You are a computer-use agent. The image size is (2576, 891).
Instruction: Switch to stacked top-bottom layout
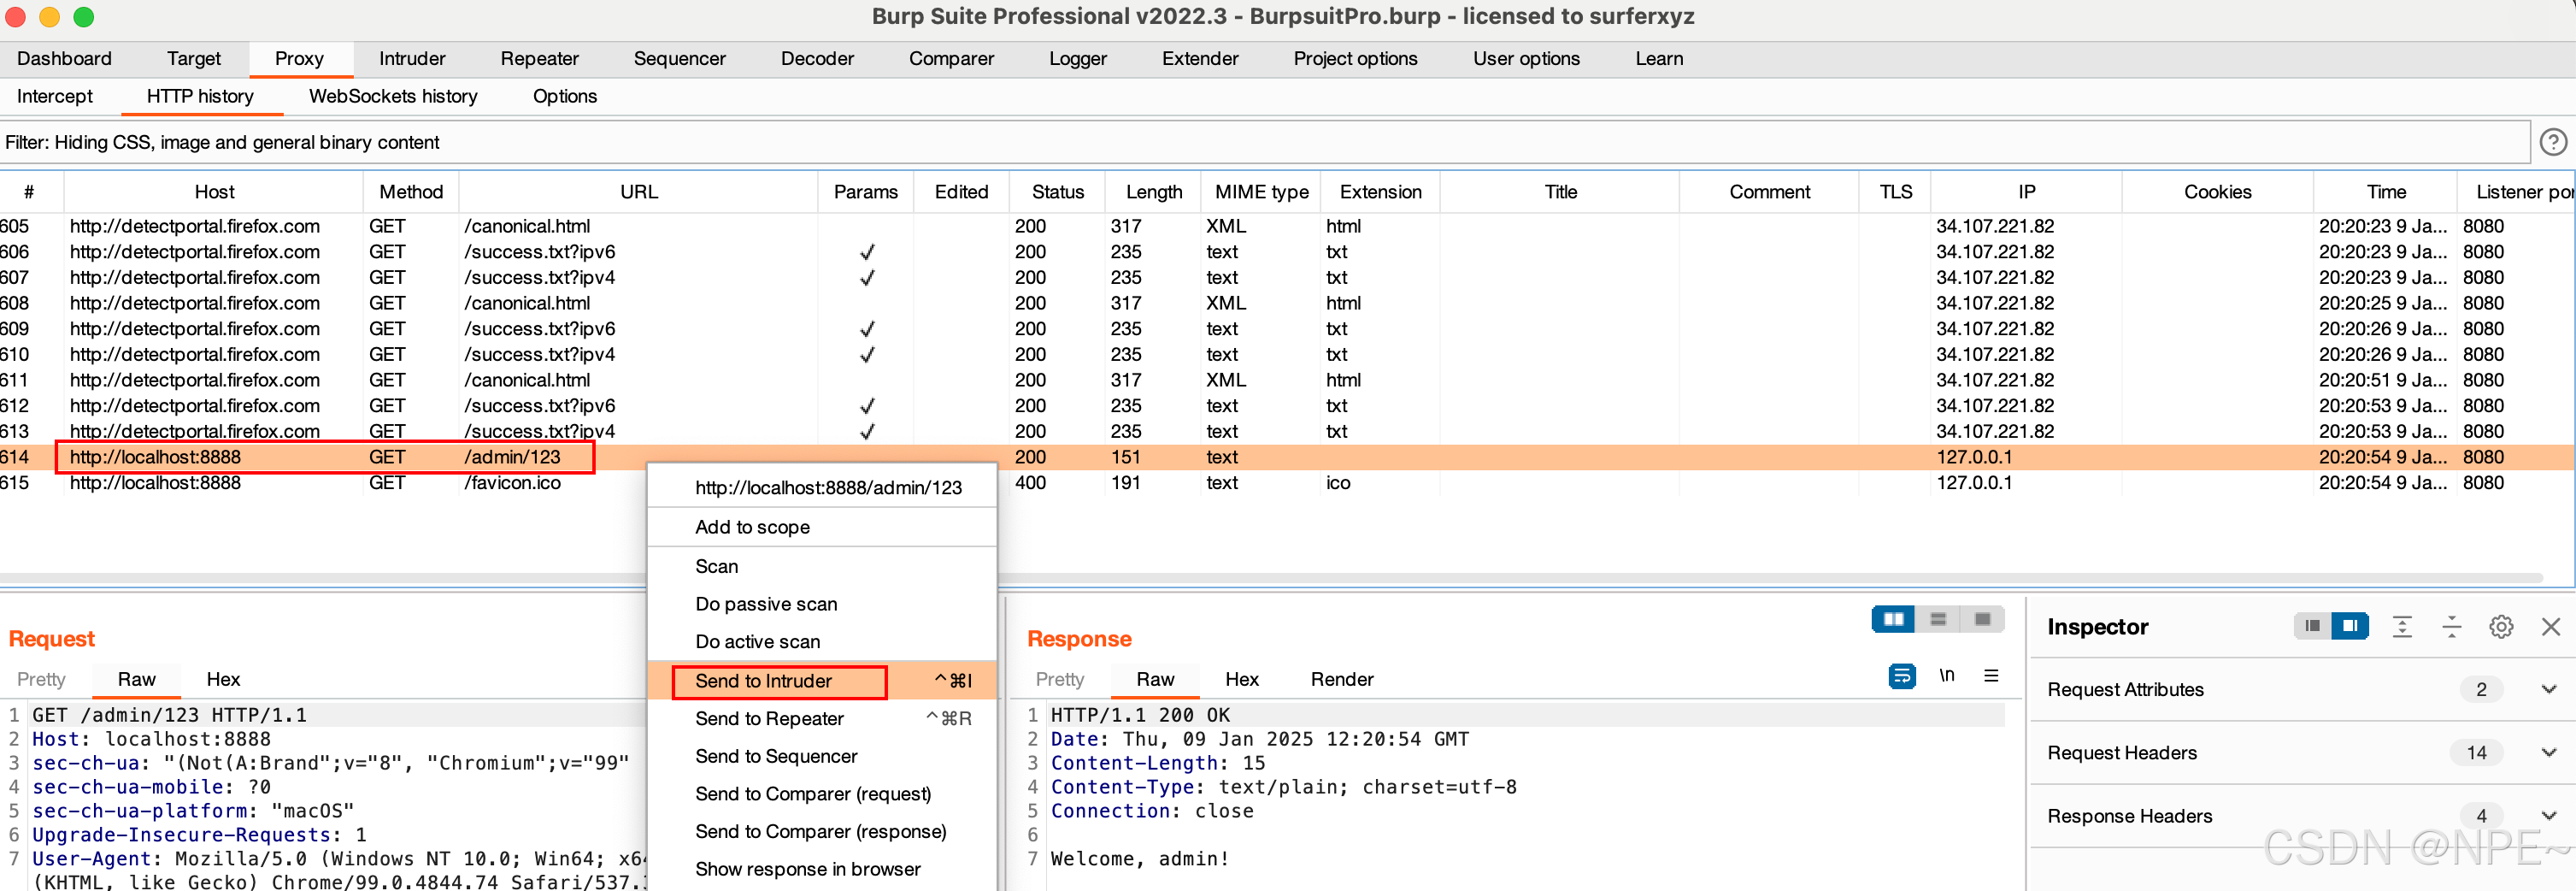point(1937,620)
